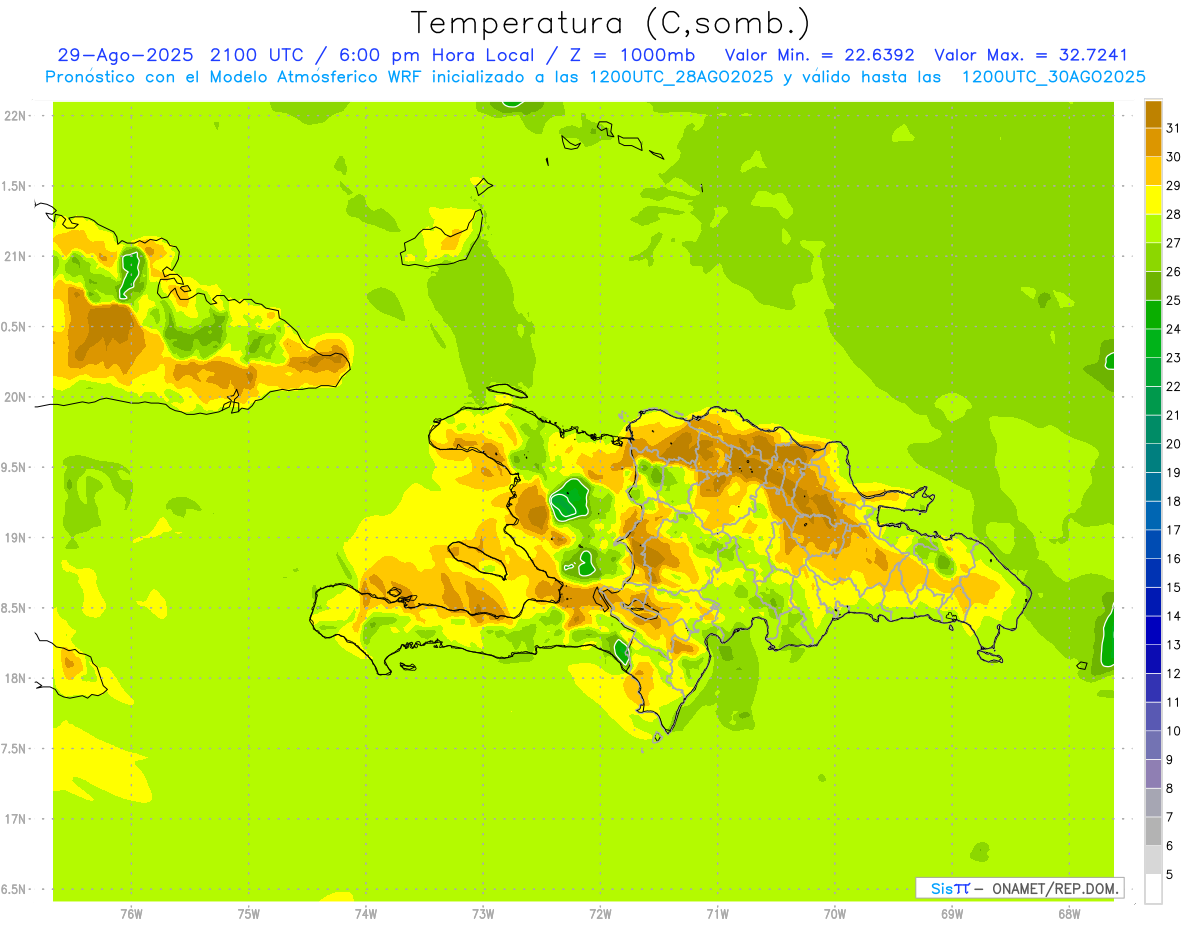Click the "2100 UTC" time text
The image size is (1200, 927).
[258, 55]
